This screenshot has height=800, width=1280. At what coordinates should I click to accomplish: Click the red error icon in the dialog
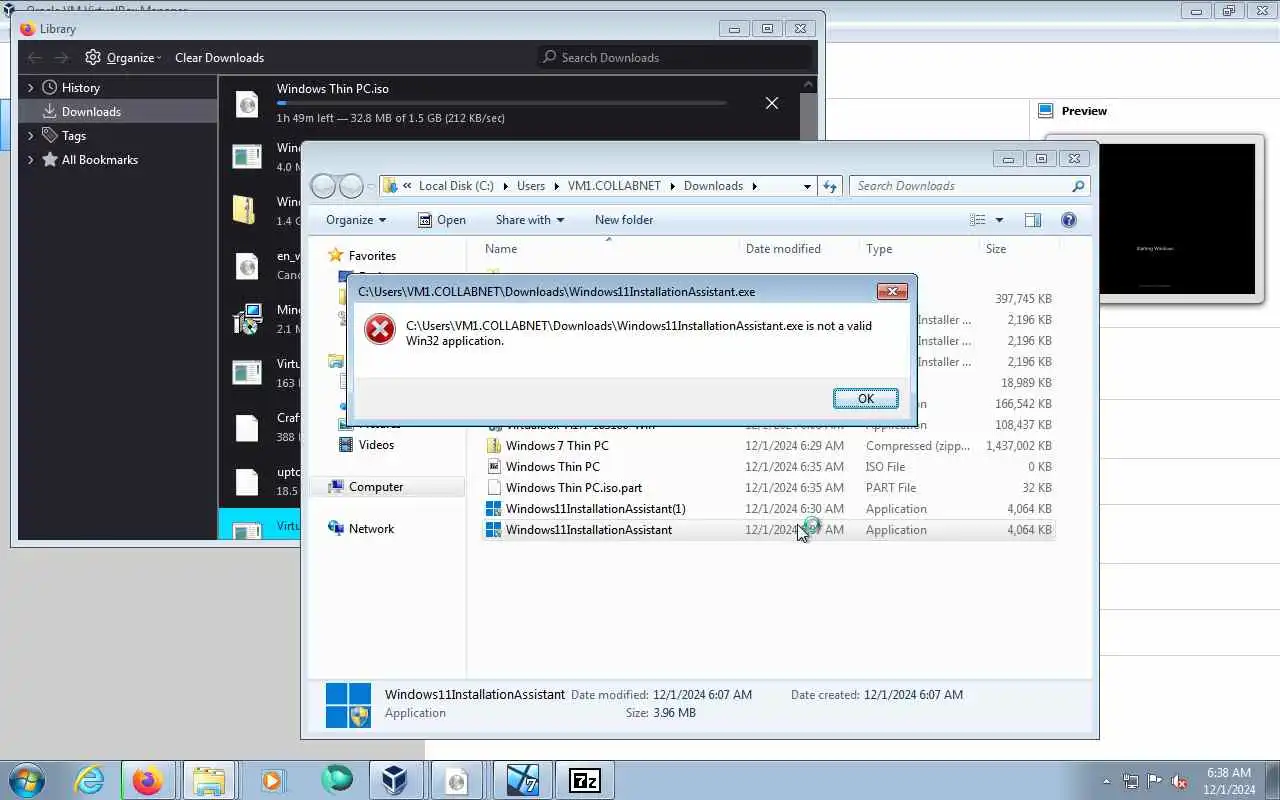[x=380, y=329]
